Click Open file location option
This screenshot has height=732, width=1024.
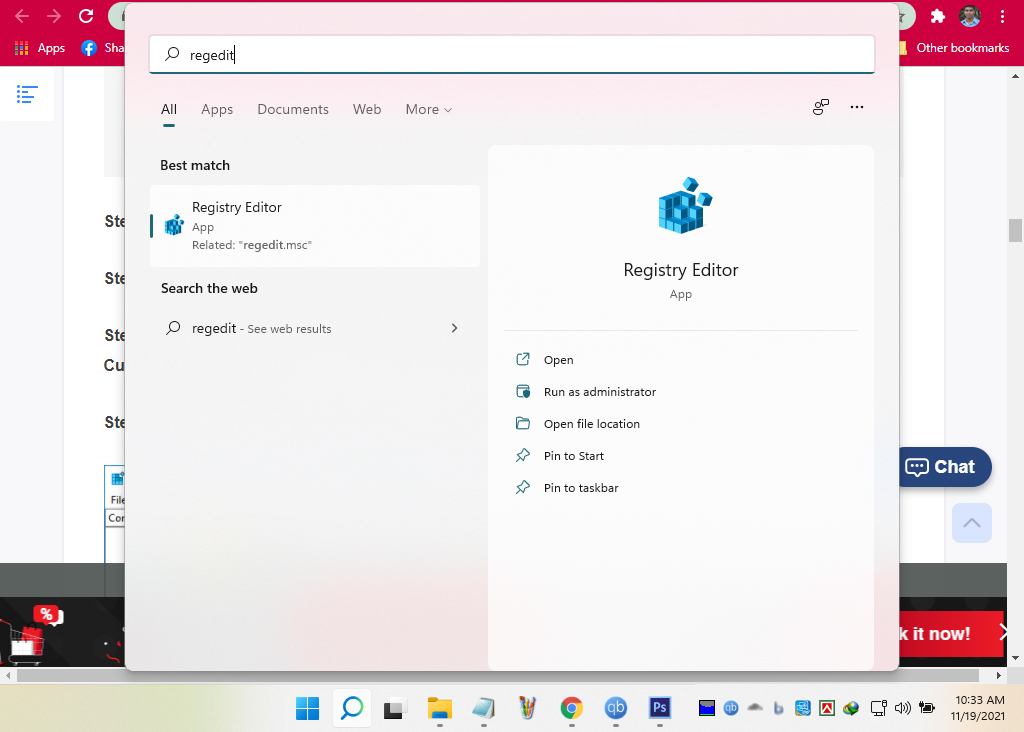coord(591,424)
